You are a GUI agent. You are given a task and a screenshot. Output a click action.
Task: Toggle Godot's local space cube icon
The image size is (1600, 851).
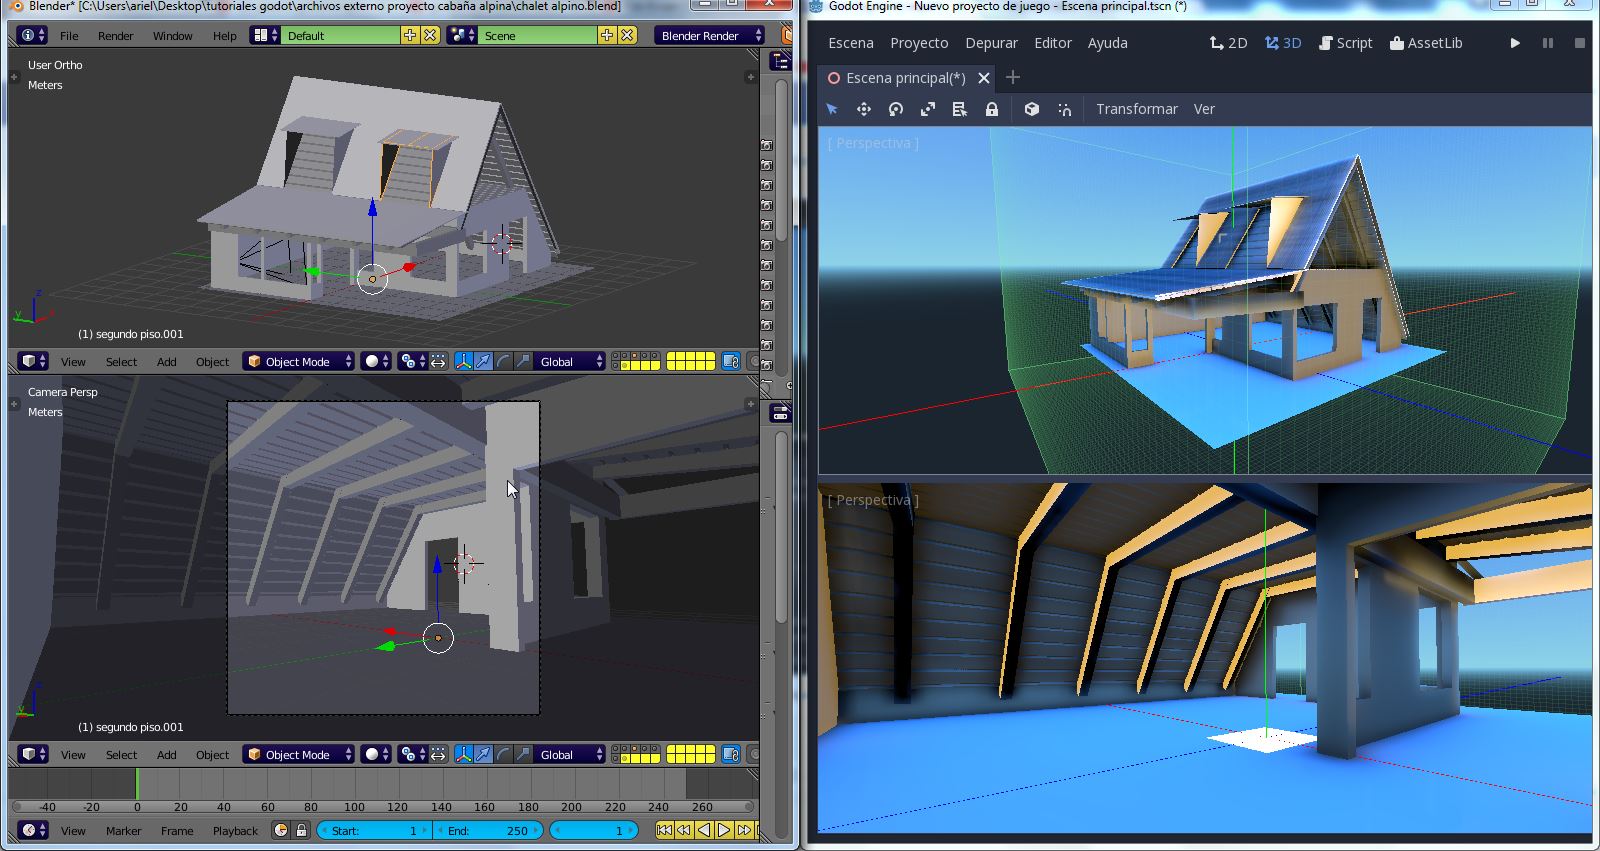1032,109
